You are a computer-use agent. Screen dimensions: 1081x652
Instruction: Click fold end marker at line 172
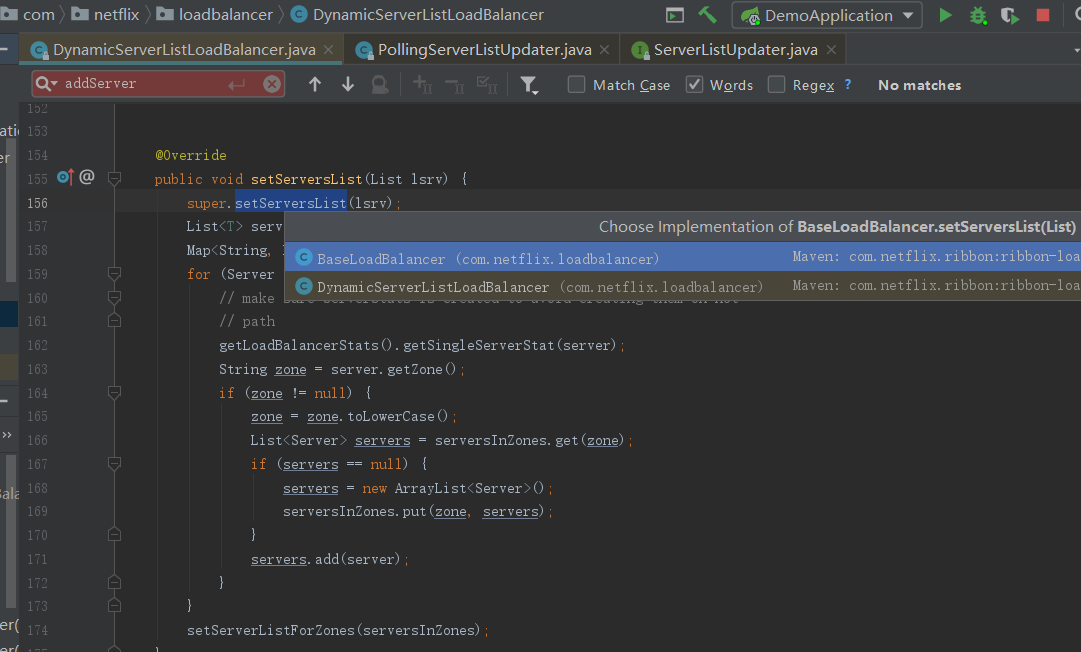click(114, 582)
